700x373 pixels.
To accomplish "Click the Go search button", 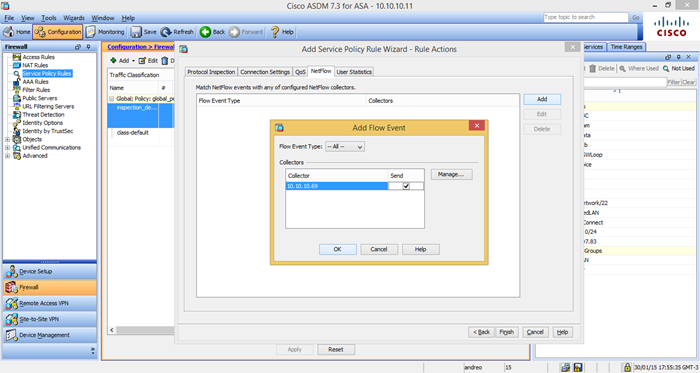I will click(636, 17).
